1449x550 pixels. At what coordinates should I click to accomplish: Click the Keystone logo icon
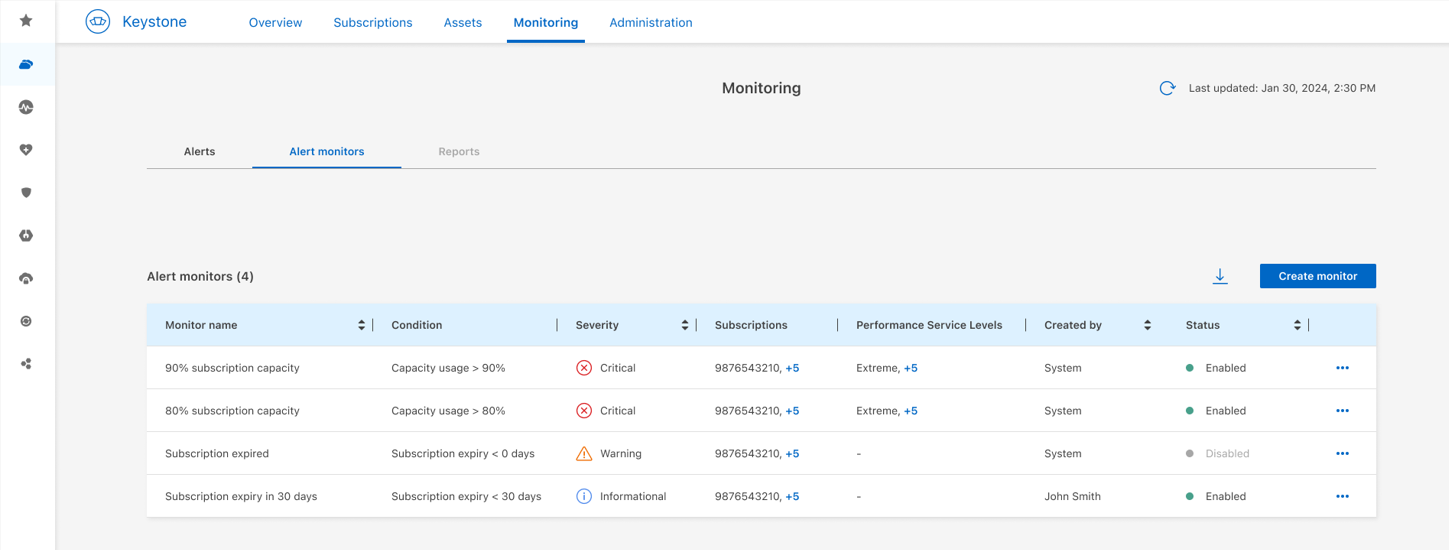point(98,22)
